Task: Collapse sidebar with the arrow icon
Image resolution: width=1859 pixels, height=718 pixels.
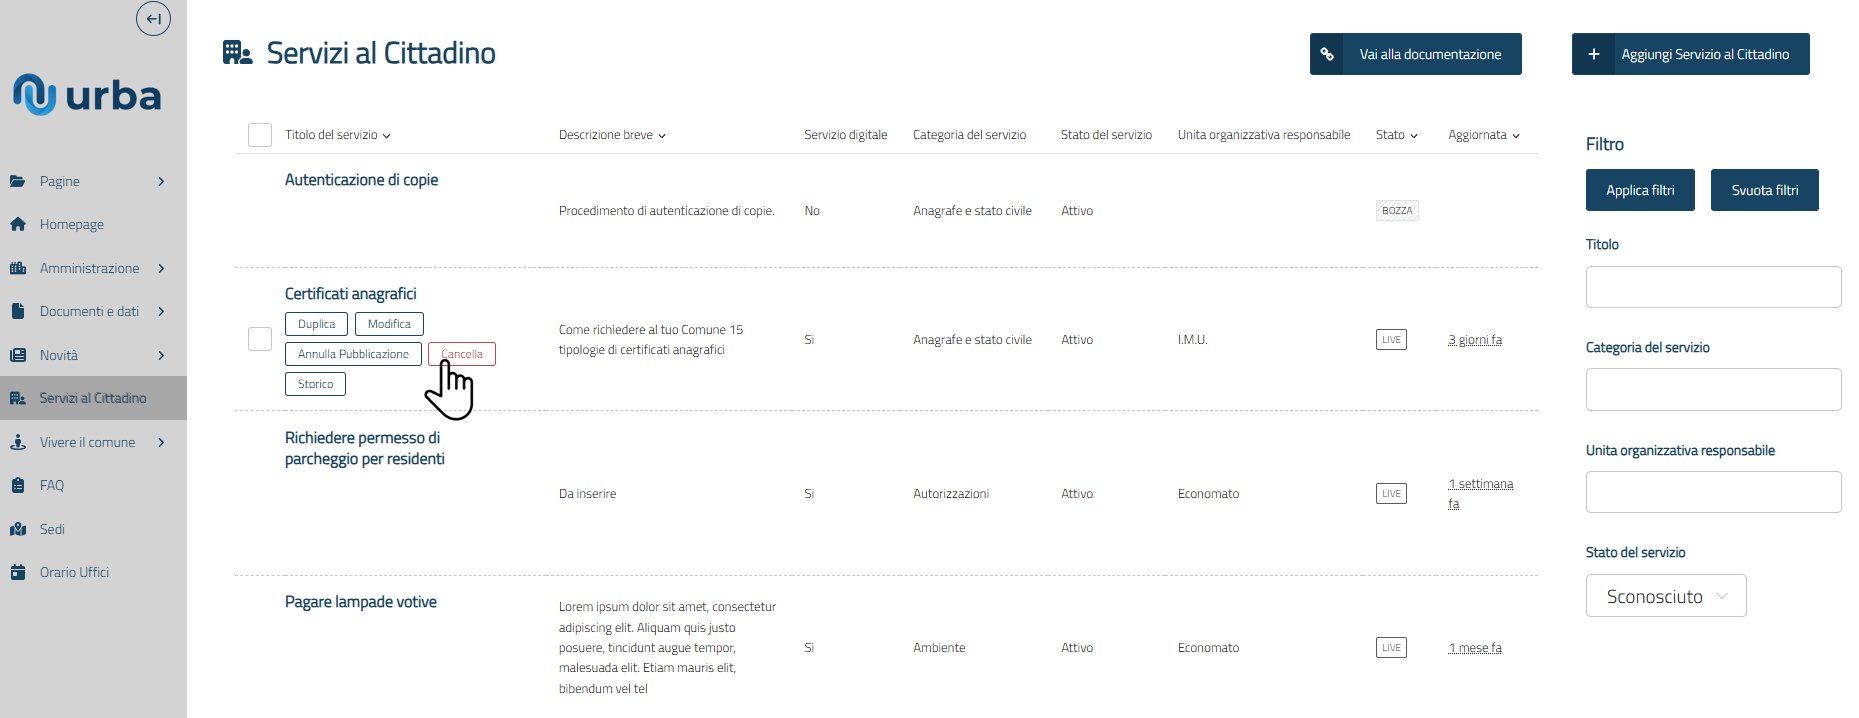Action: point(153,18)
